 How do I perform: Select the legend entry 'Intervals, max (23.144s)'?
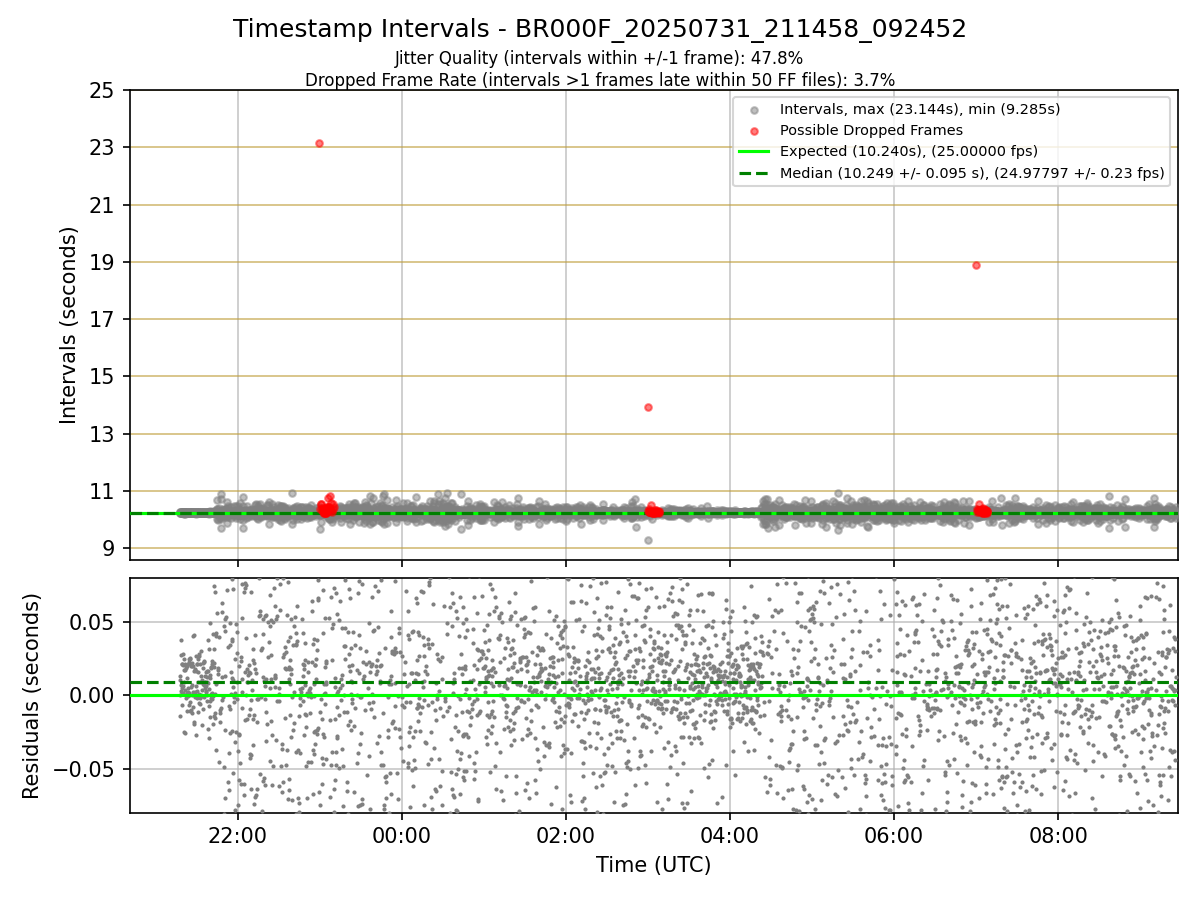(920, 109)
